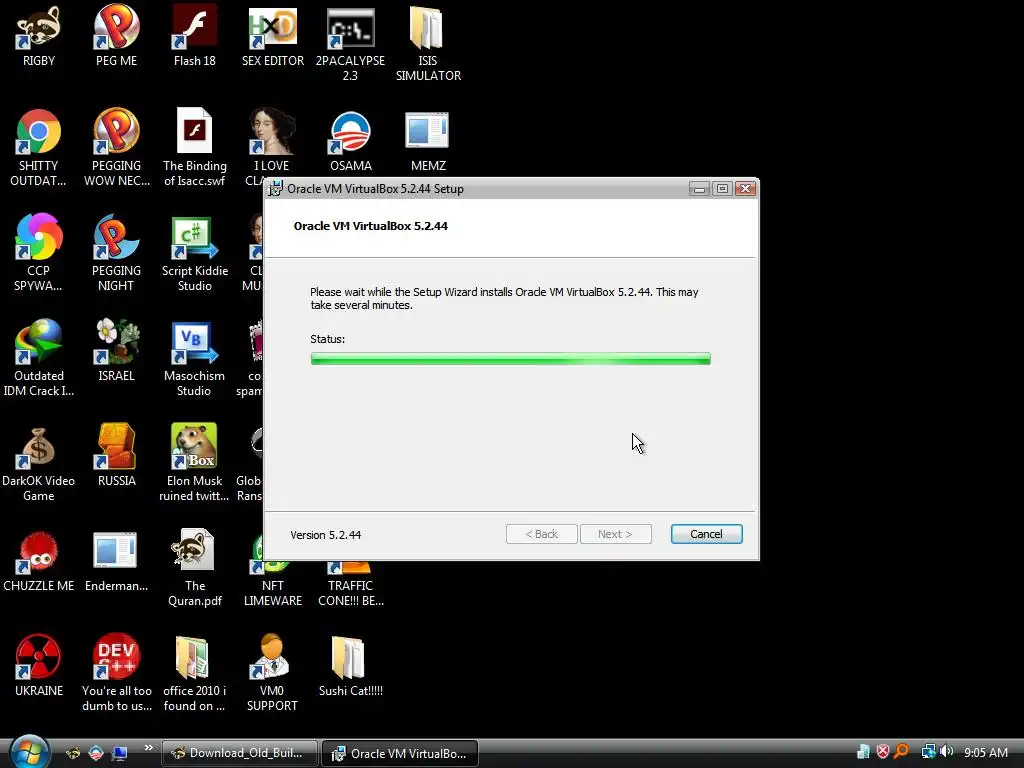The image size is (1024, 768).
Task: Launch the Dev-C++ You're all too dumb shortcut
Action: coord(116,673)
